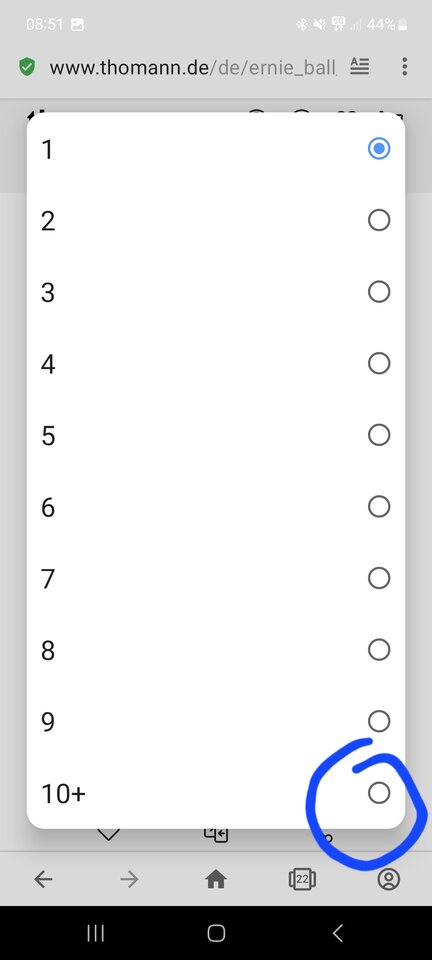Tap the thomann.de URL address field
The height and width of the screenshot is (960, 432).
[193, 67]
